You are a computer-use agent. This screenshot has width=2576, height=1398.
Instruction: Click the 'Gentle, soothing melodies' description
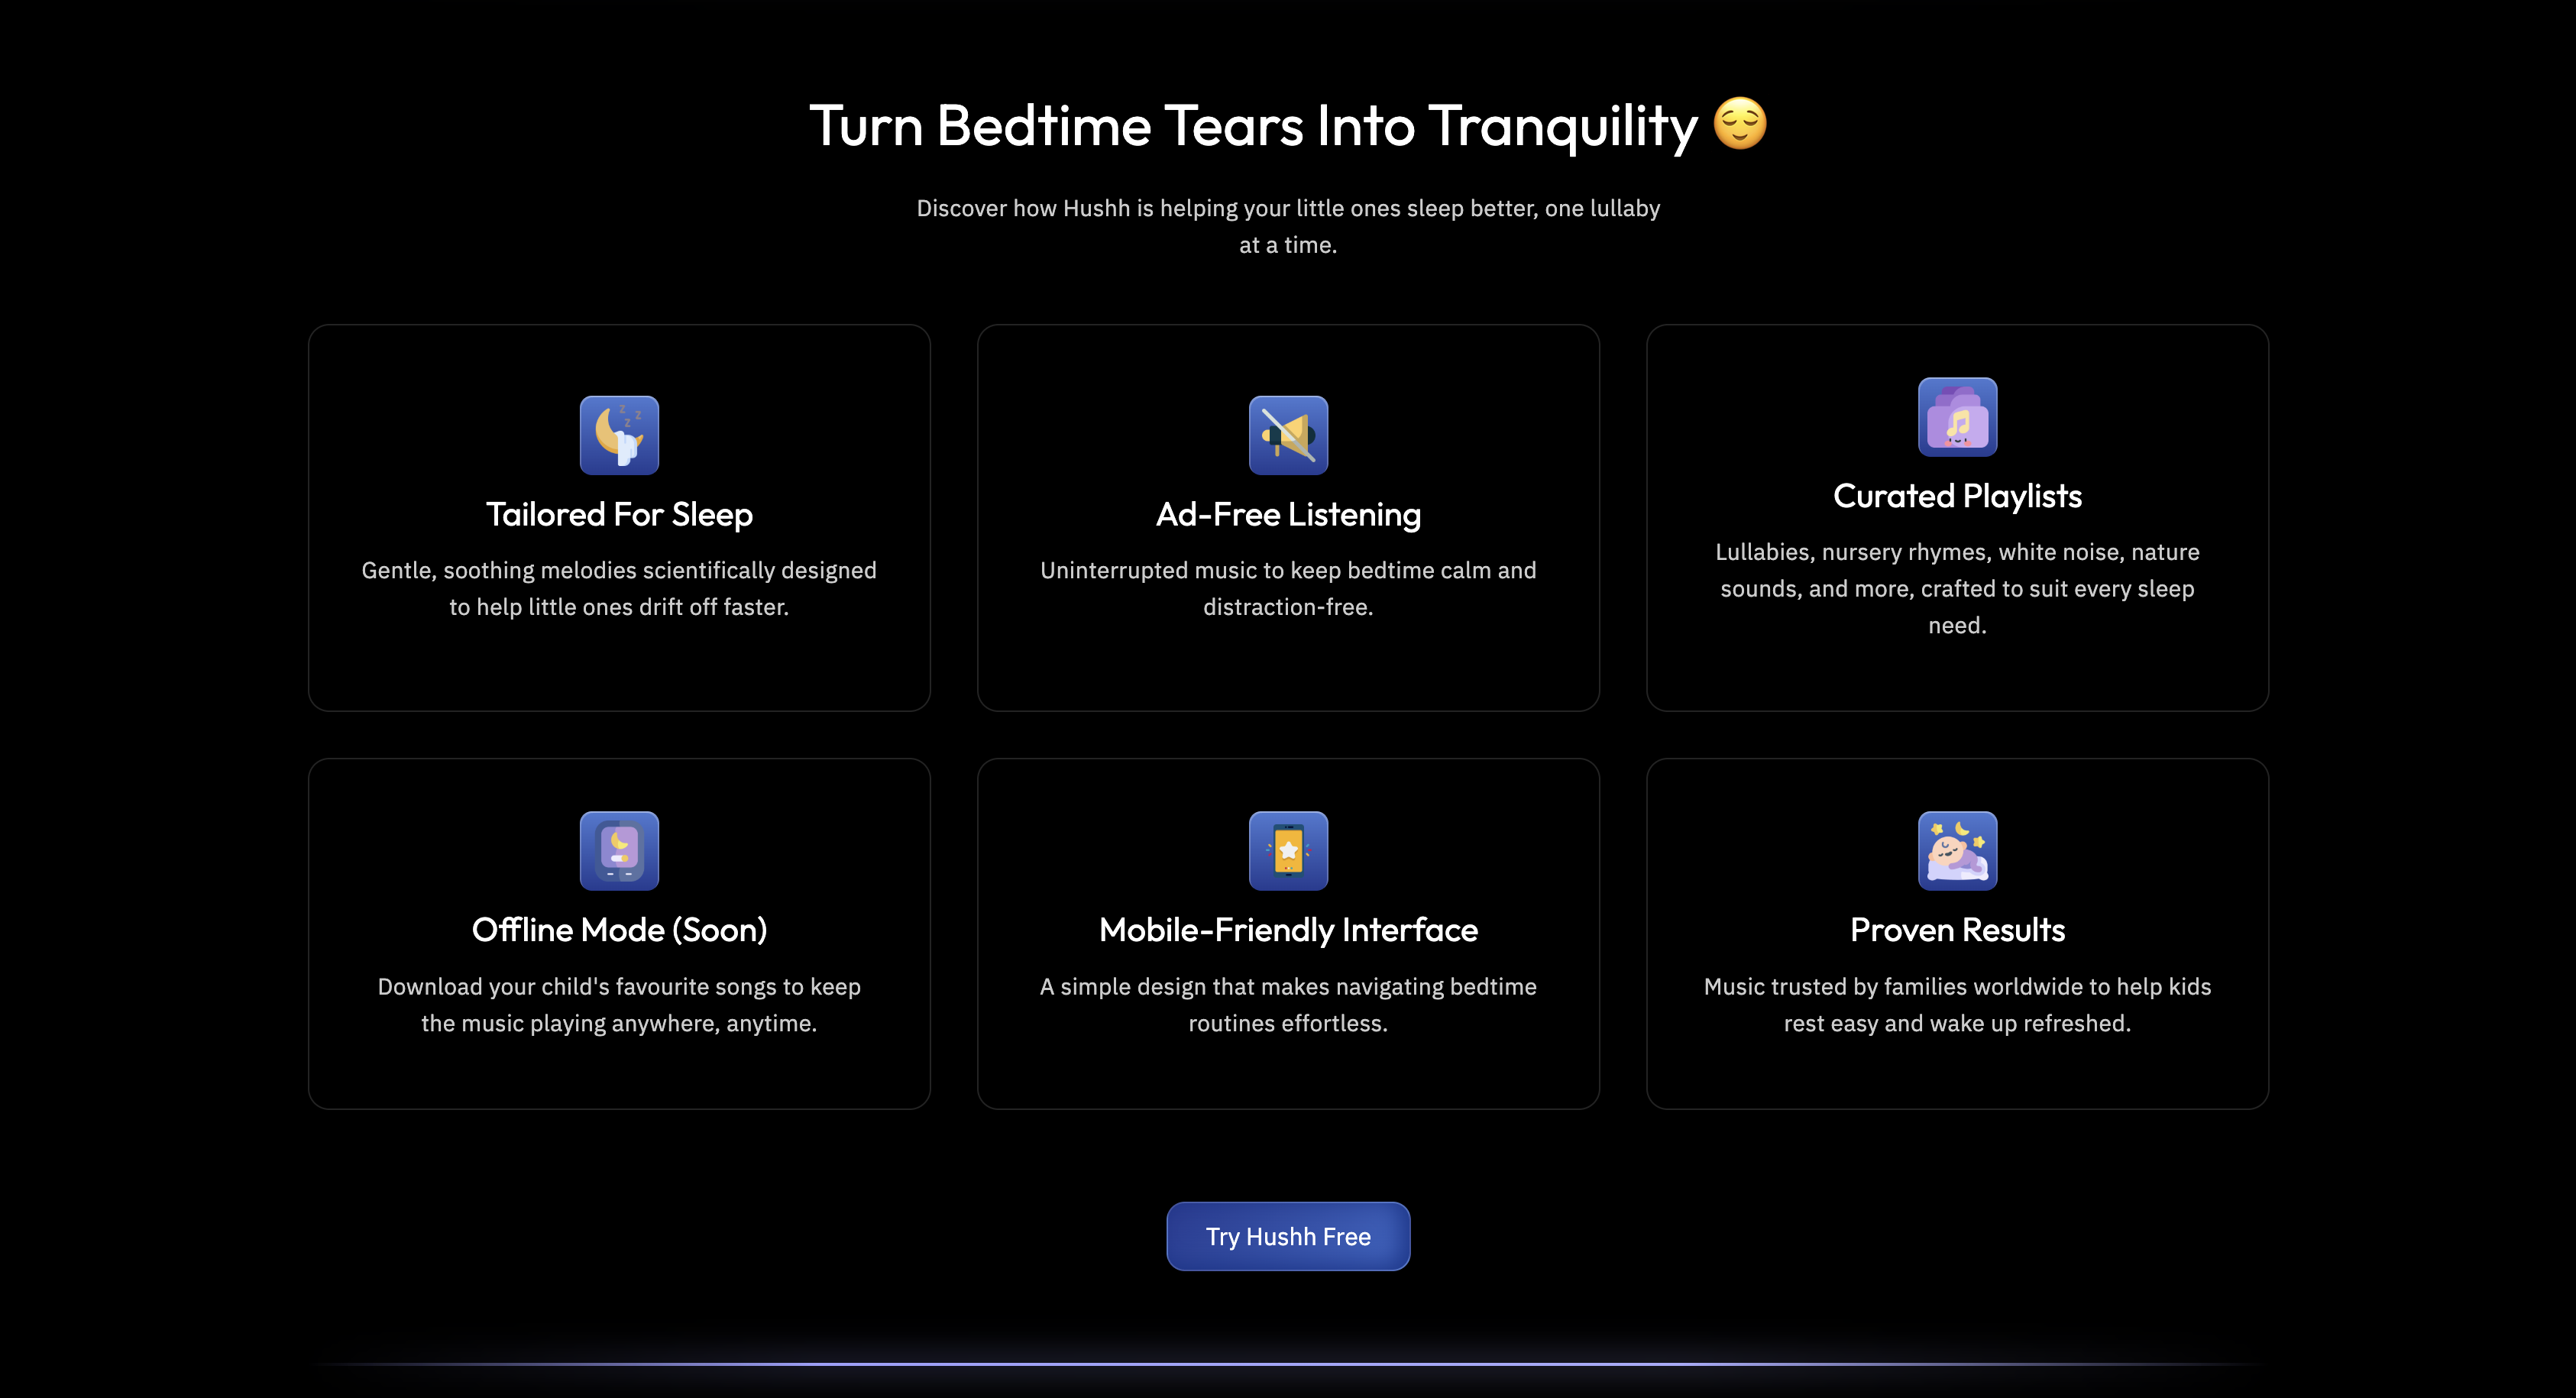pos(619,588)
